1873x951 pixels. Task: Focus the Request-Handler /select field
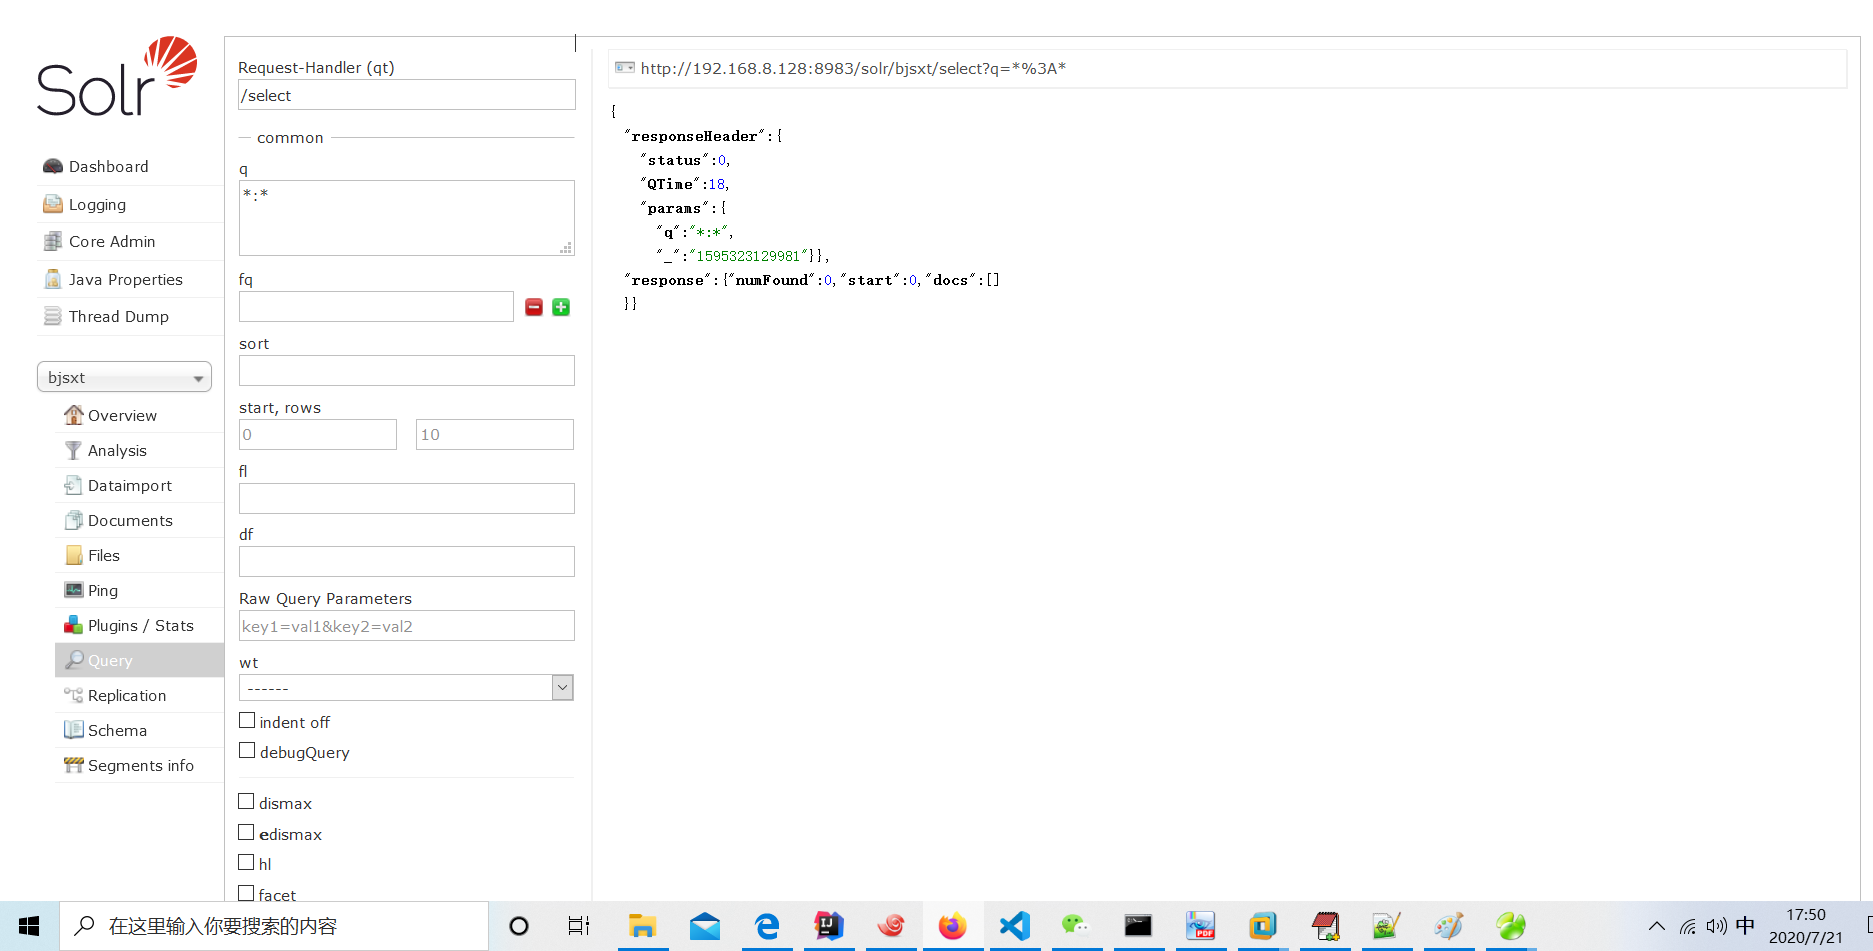(x=407, y=95)
